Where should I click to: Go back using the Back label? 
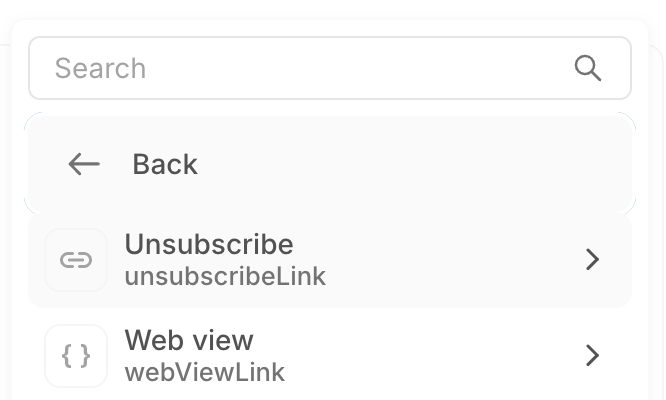point(165,164)
